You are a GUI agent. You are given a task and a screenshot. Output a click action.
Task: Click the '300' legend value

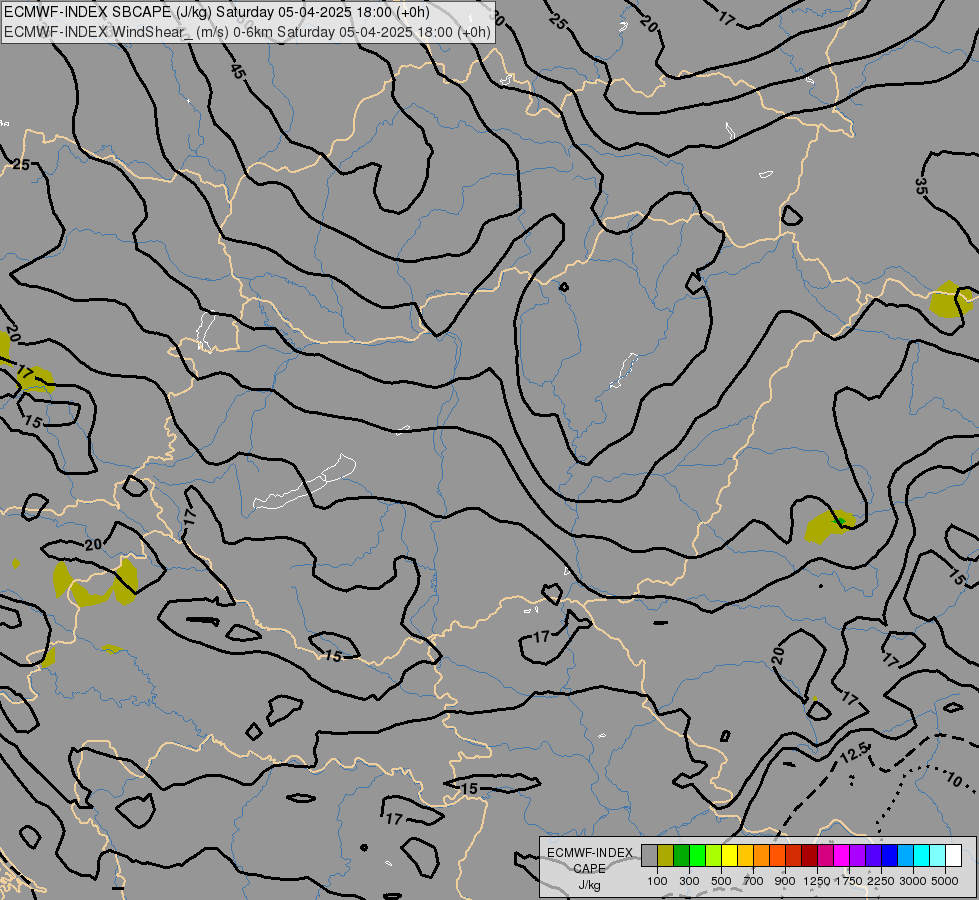coord(689,881)
